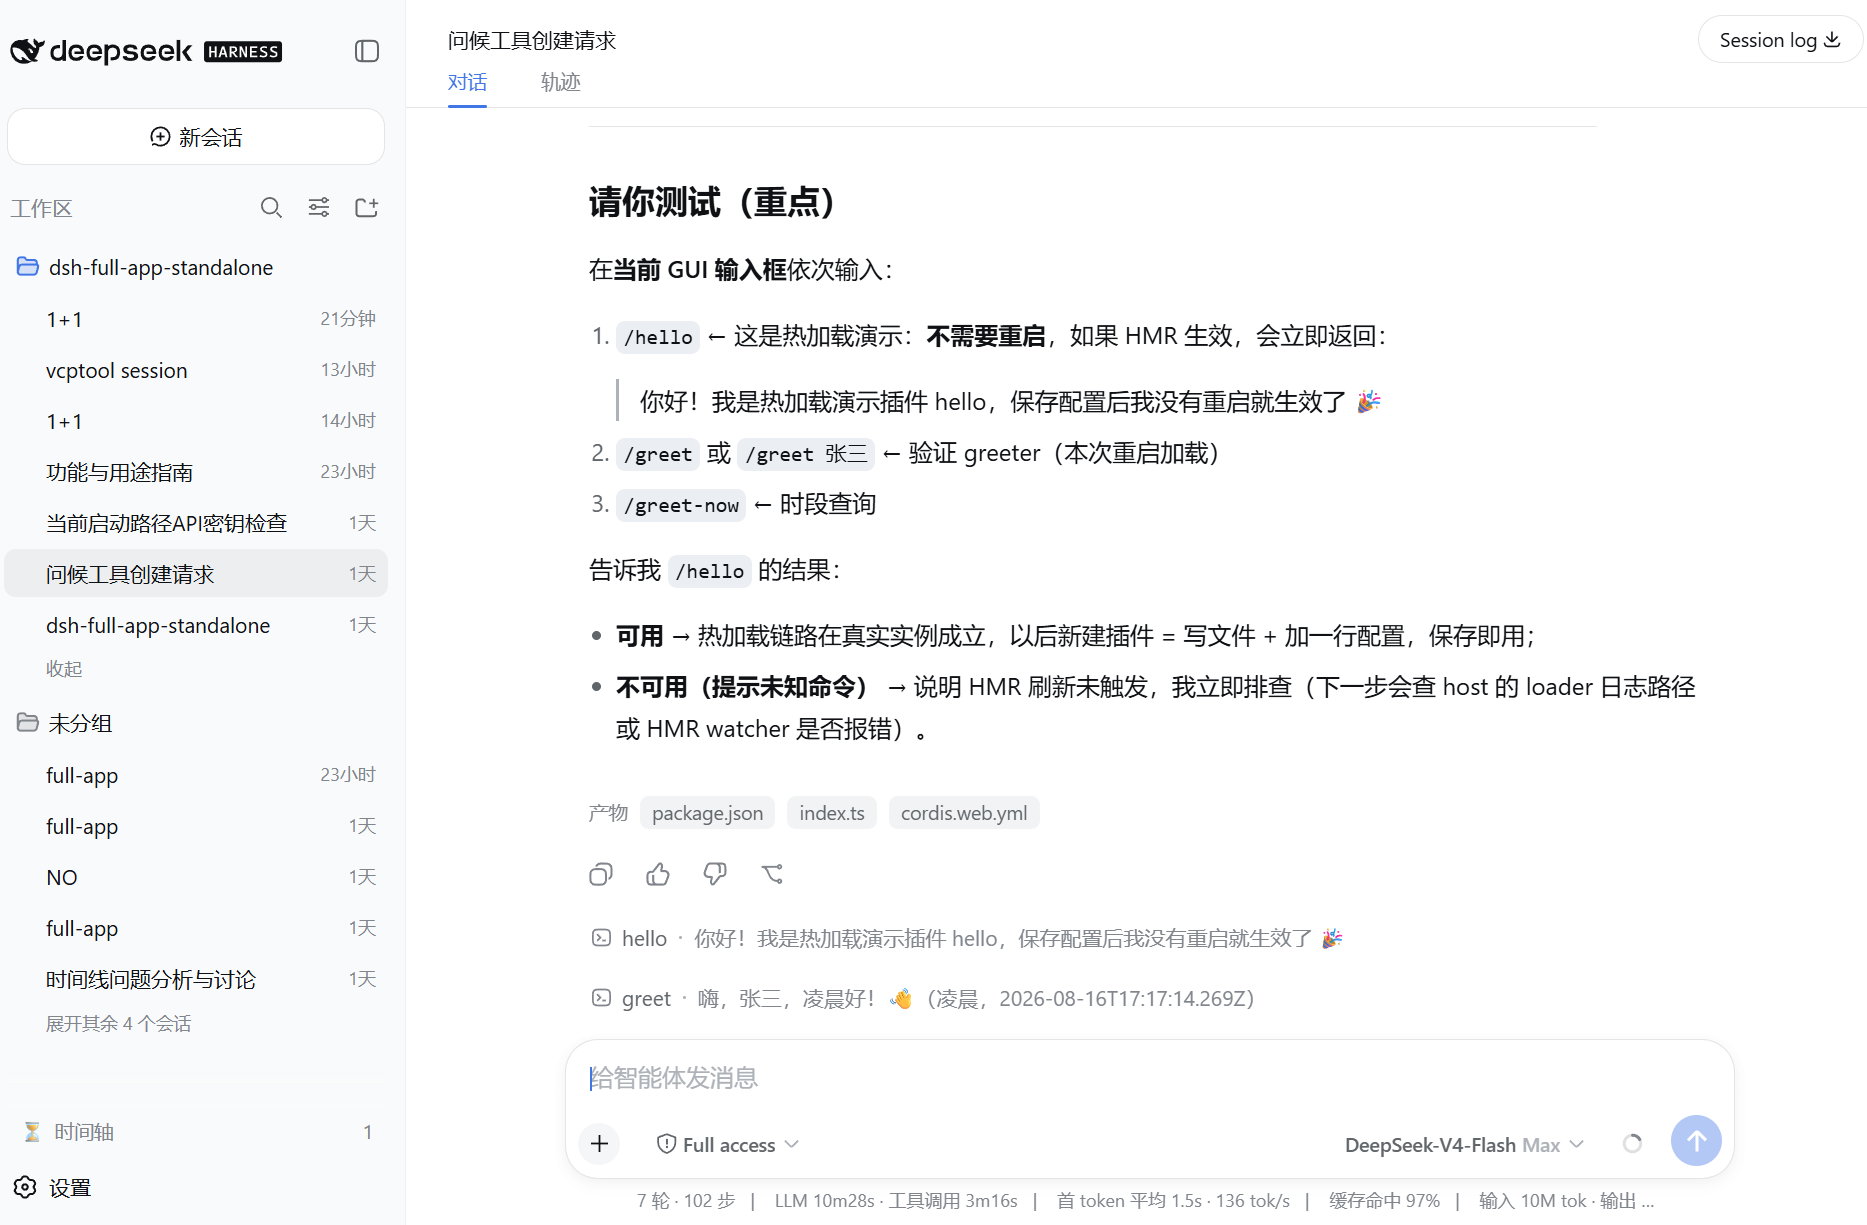This screenshot has width=1867, height=1225.
Task: Open DeepSeek-V4-Flash Max model dropdown
Action: (x=1464, y=1145)
